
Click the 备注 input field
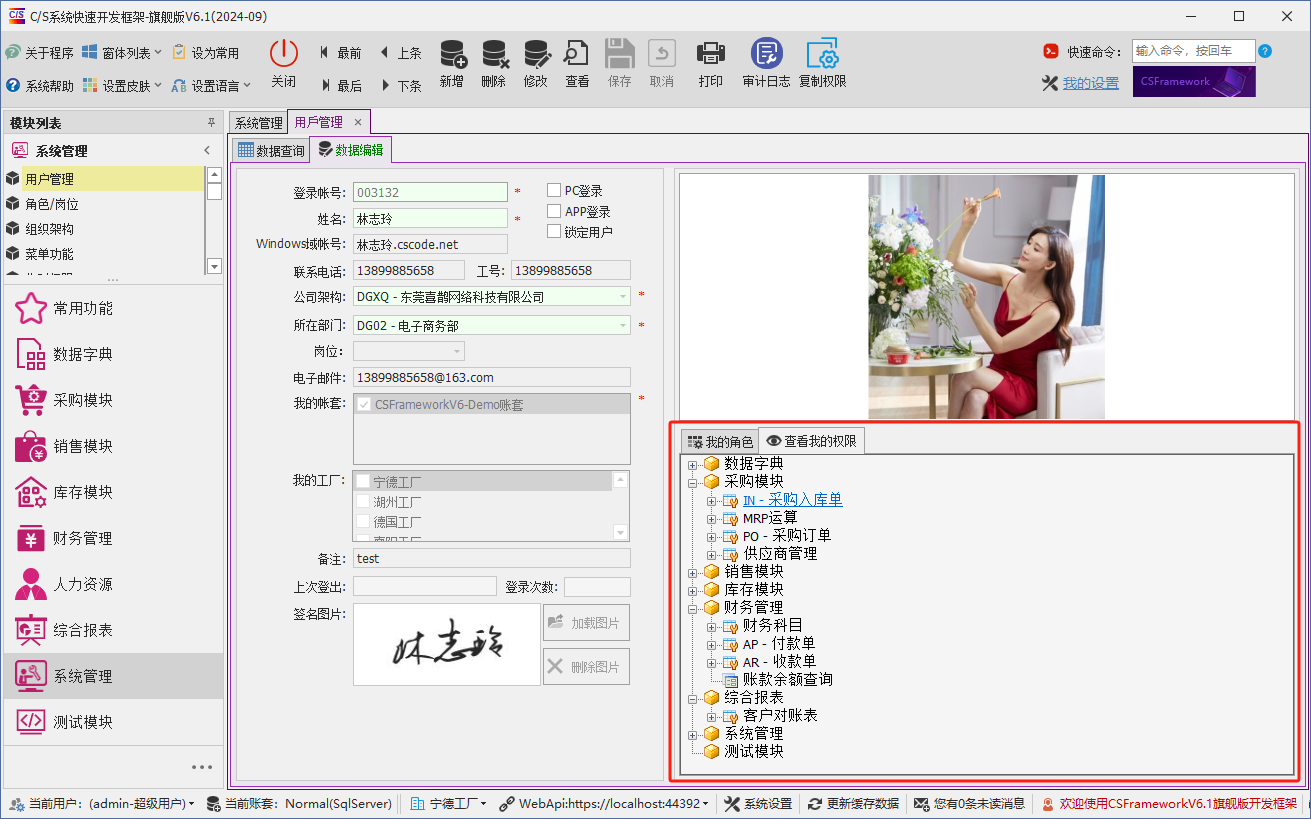tap(491, 559)
